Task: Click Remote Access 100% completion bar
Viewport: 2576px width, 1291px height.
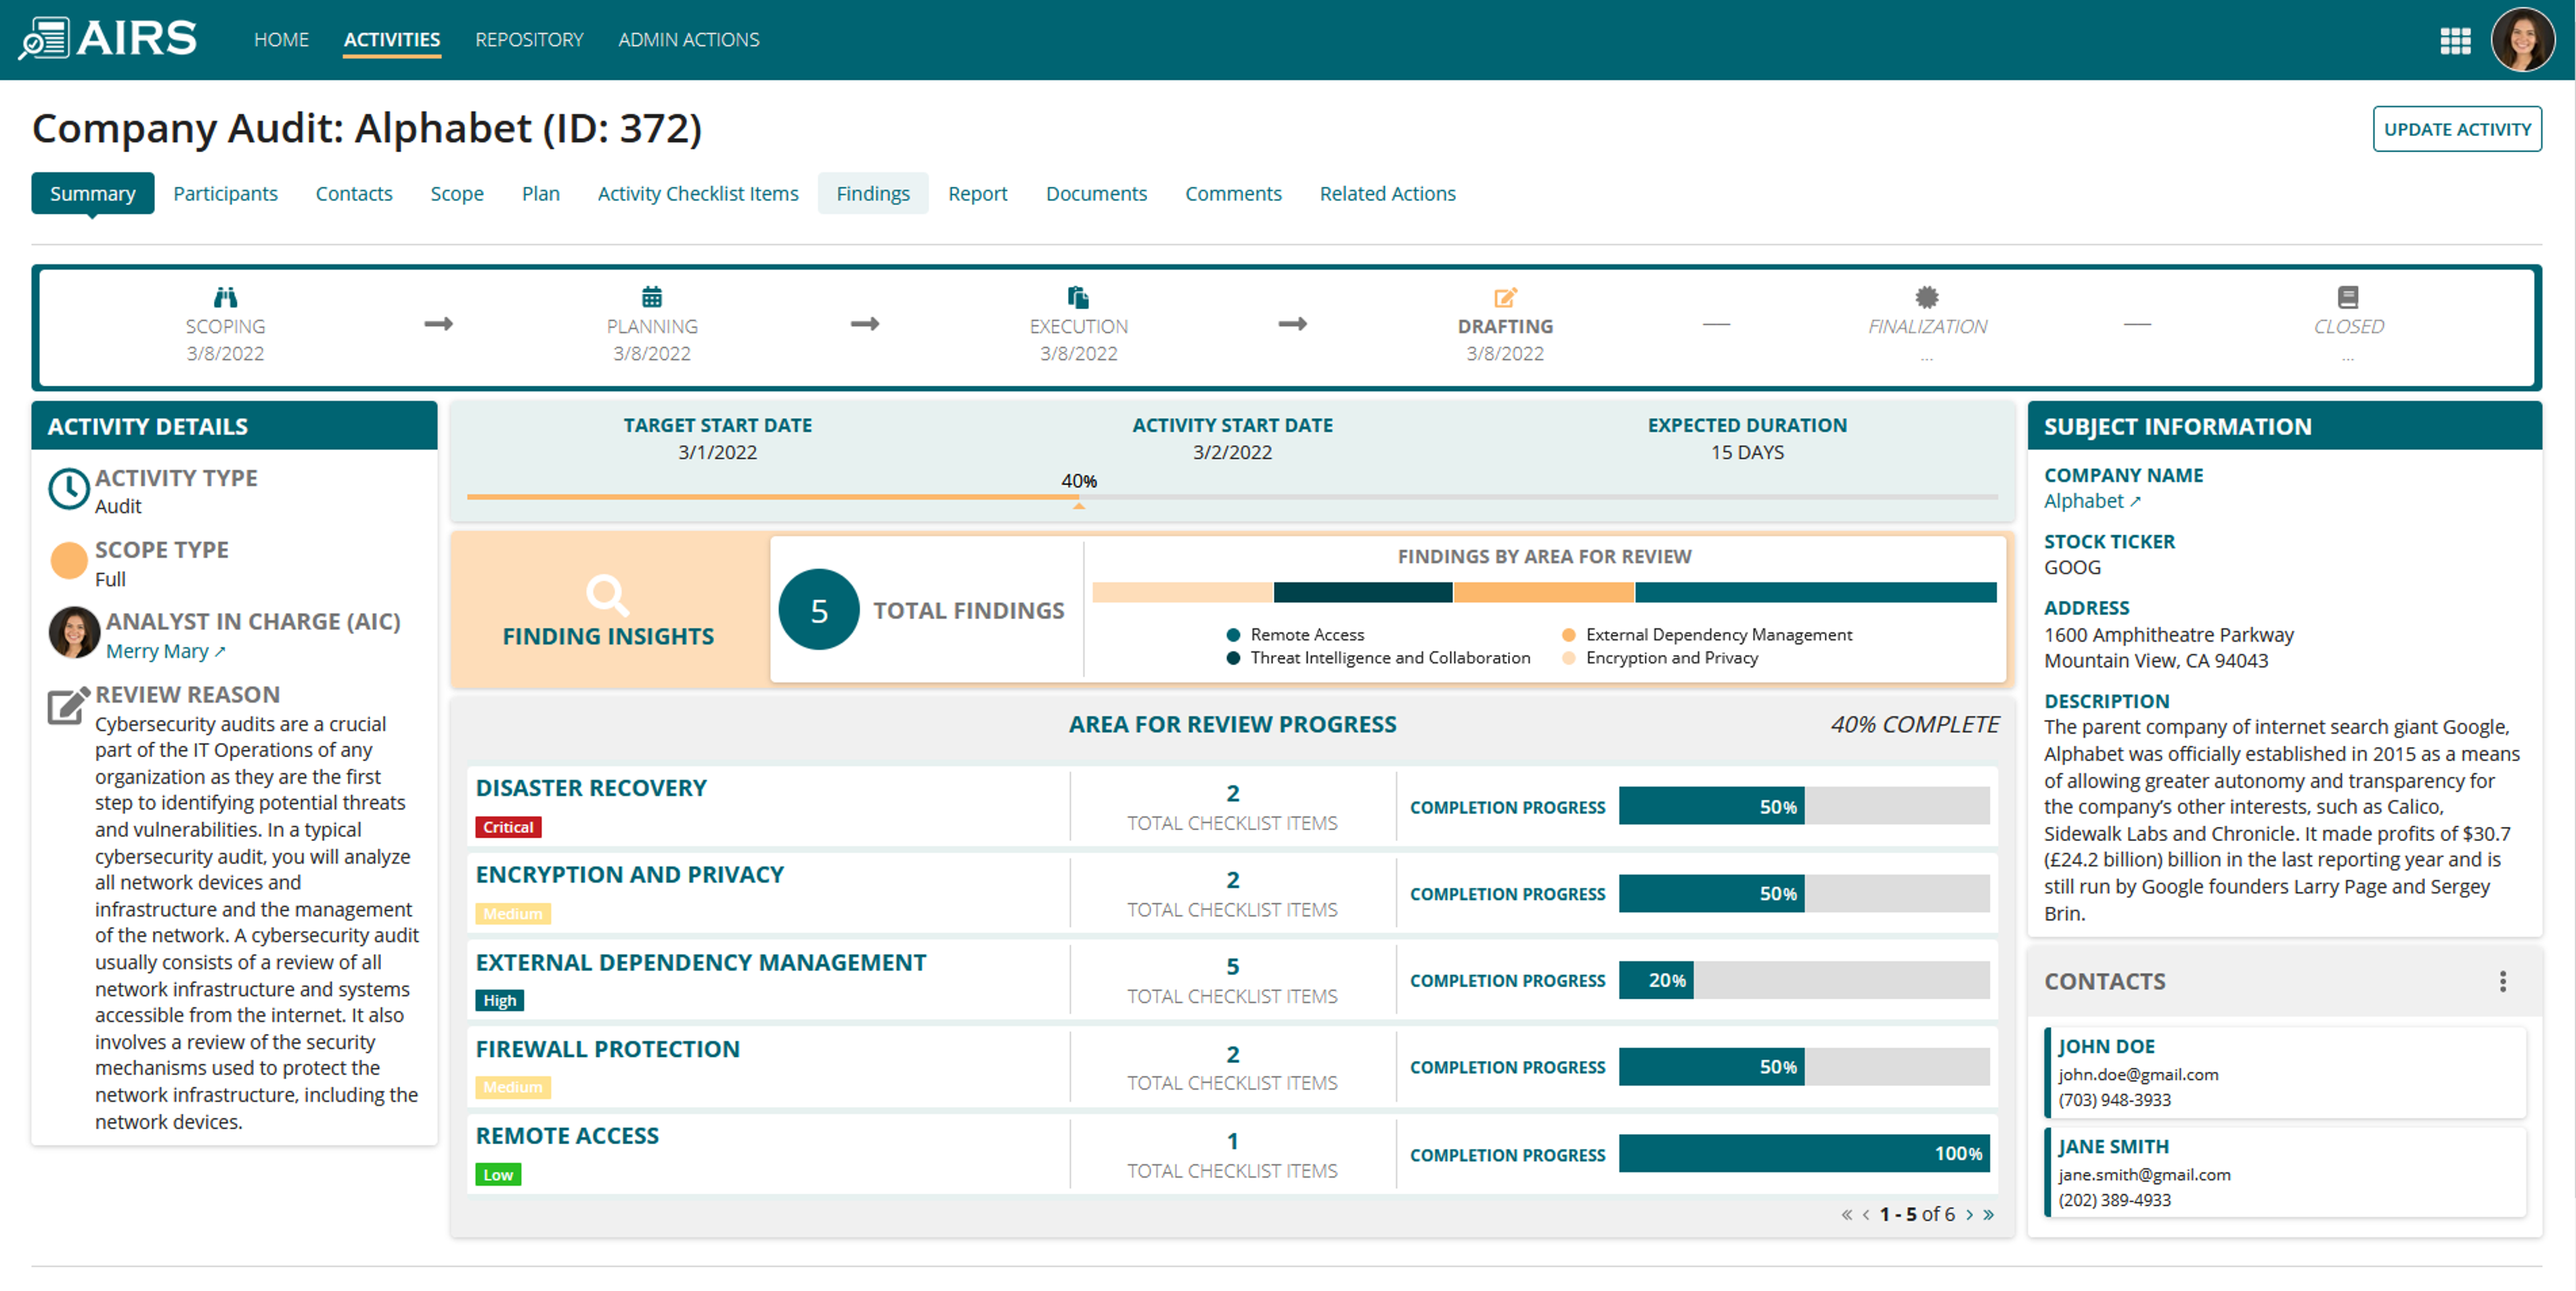Action: [1804, 1154]
